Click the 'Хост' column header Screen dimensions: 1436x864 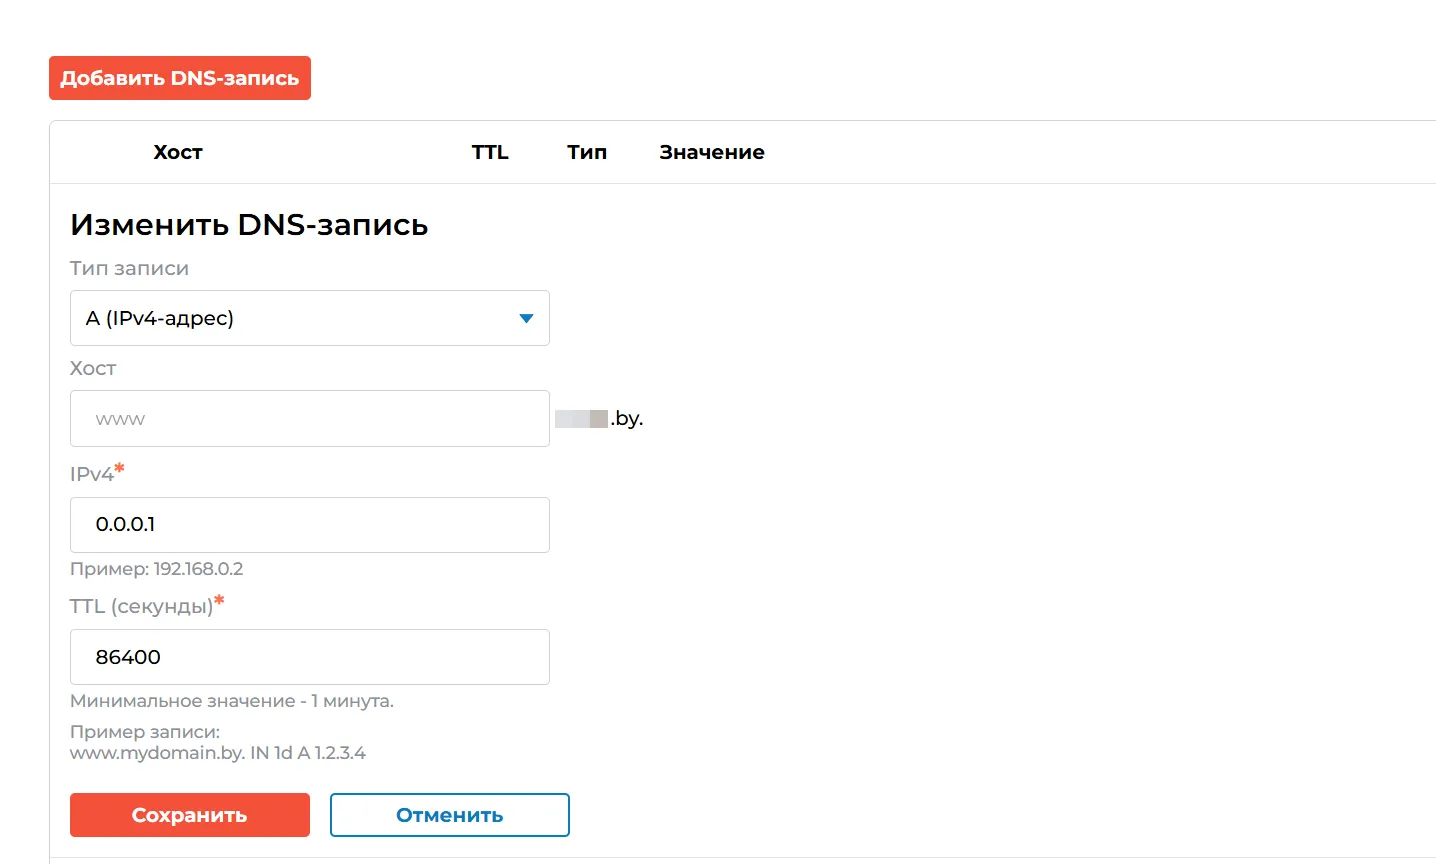[x=178, y=152]
